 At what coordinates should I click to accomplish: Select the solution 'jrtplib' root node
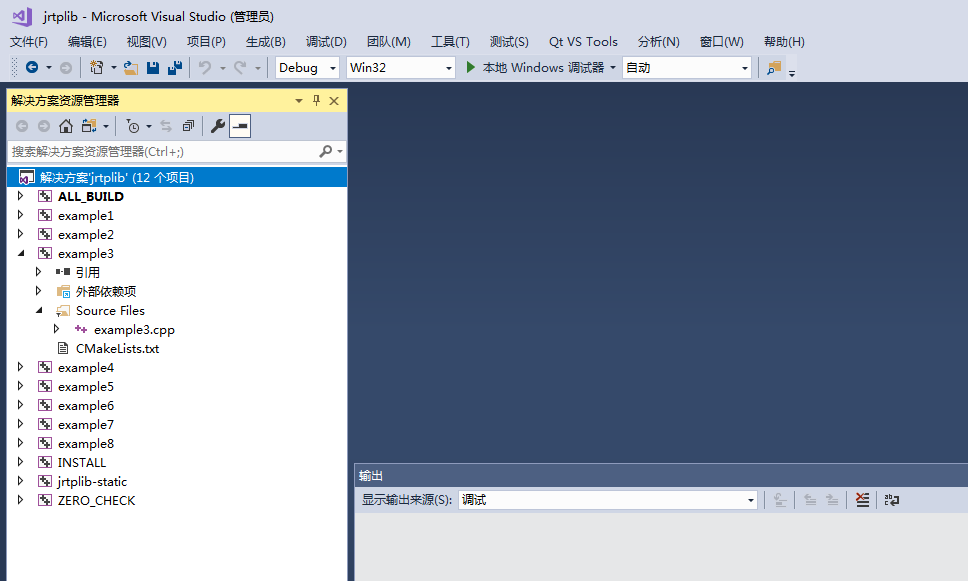pyautogui.click(x=177, y=177)
